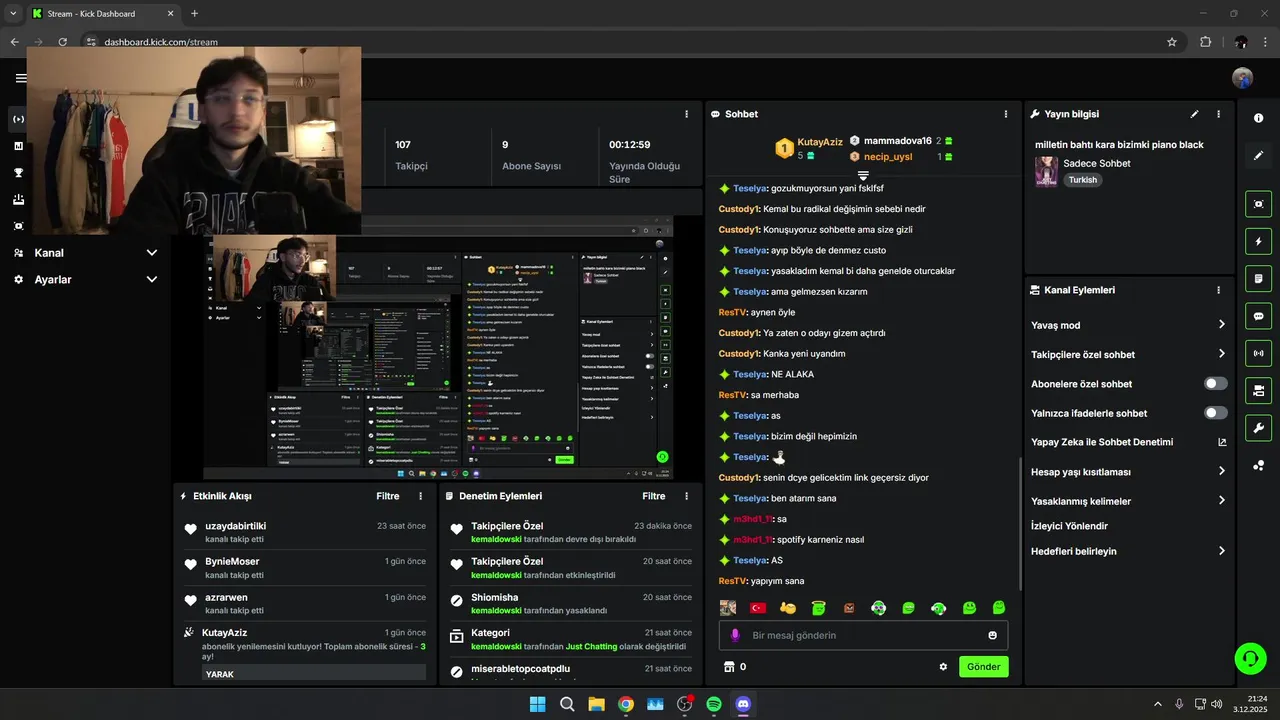Image resolution: width=1280 pixels, height=720 pixels.
Task: Collapse the chat leaderboard arrow
Action: tap(863, 176)
